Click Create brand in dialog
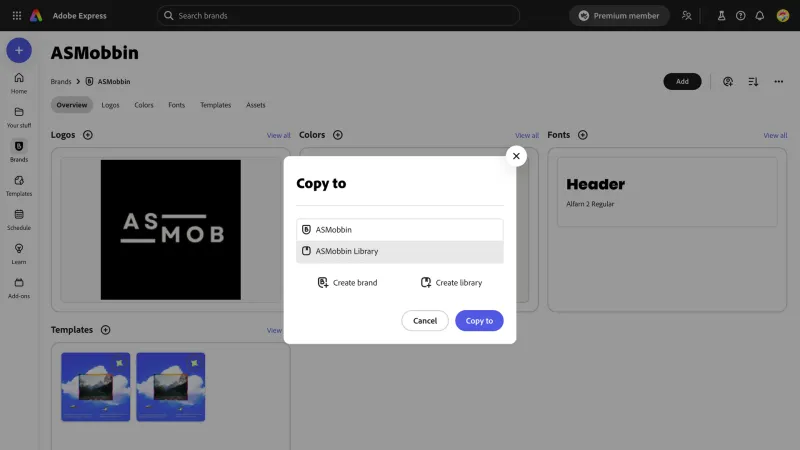 (347, 283)
